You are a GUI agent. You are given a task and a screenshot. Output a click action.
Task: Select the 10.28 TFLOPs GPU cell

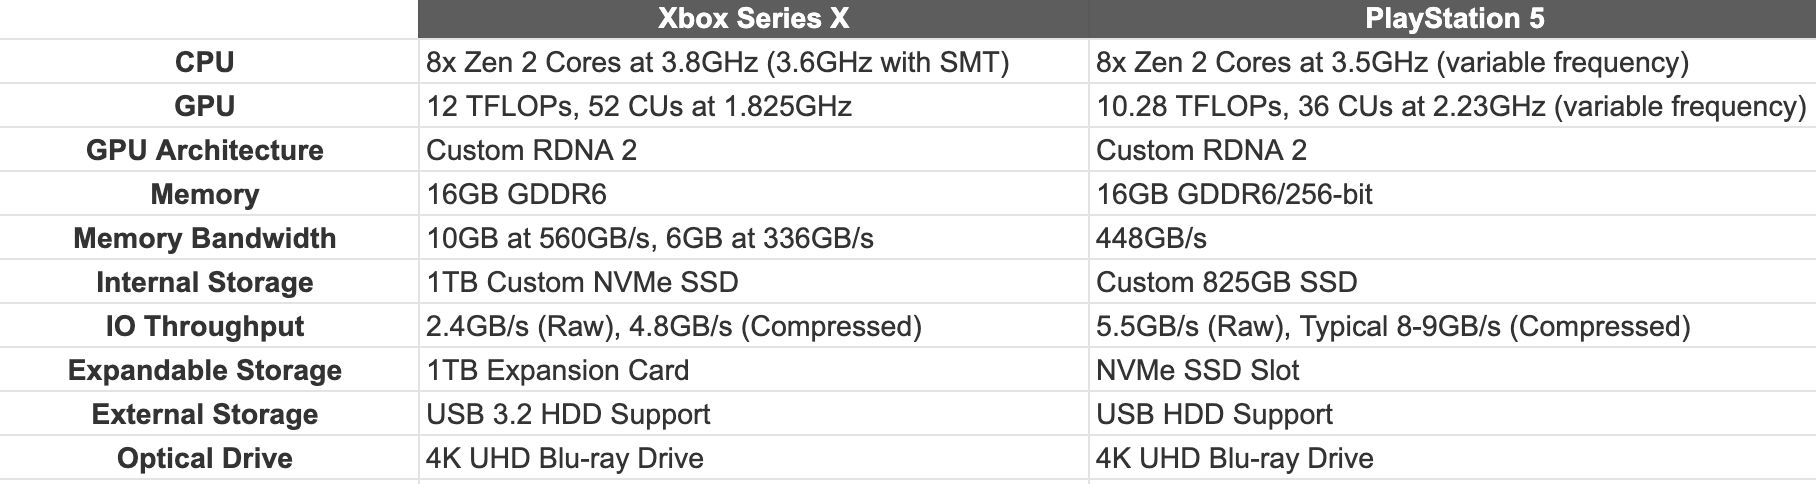pos(1450,106)
